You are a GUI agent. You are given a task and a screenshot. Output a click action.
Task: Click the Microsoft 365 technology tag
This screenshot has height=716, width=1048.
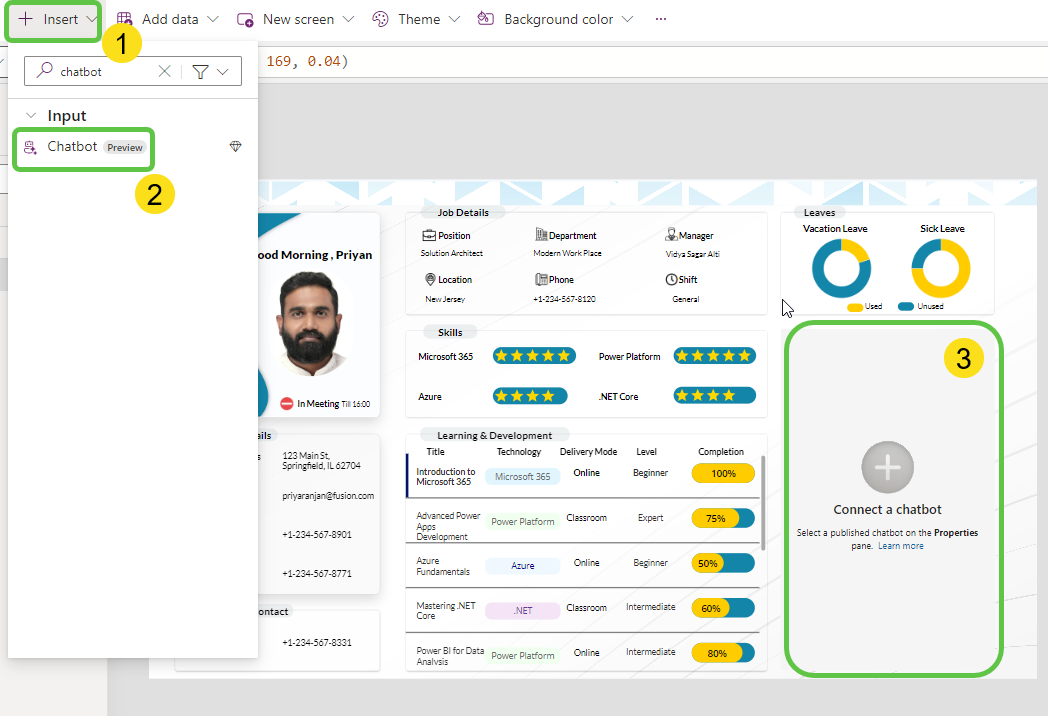(522, 477)
